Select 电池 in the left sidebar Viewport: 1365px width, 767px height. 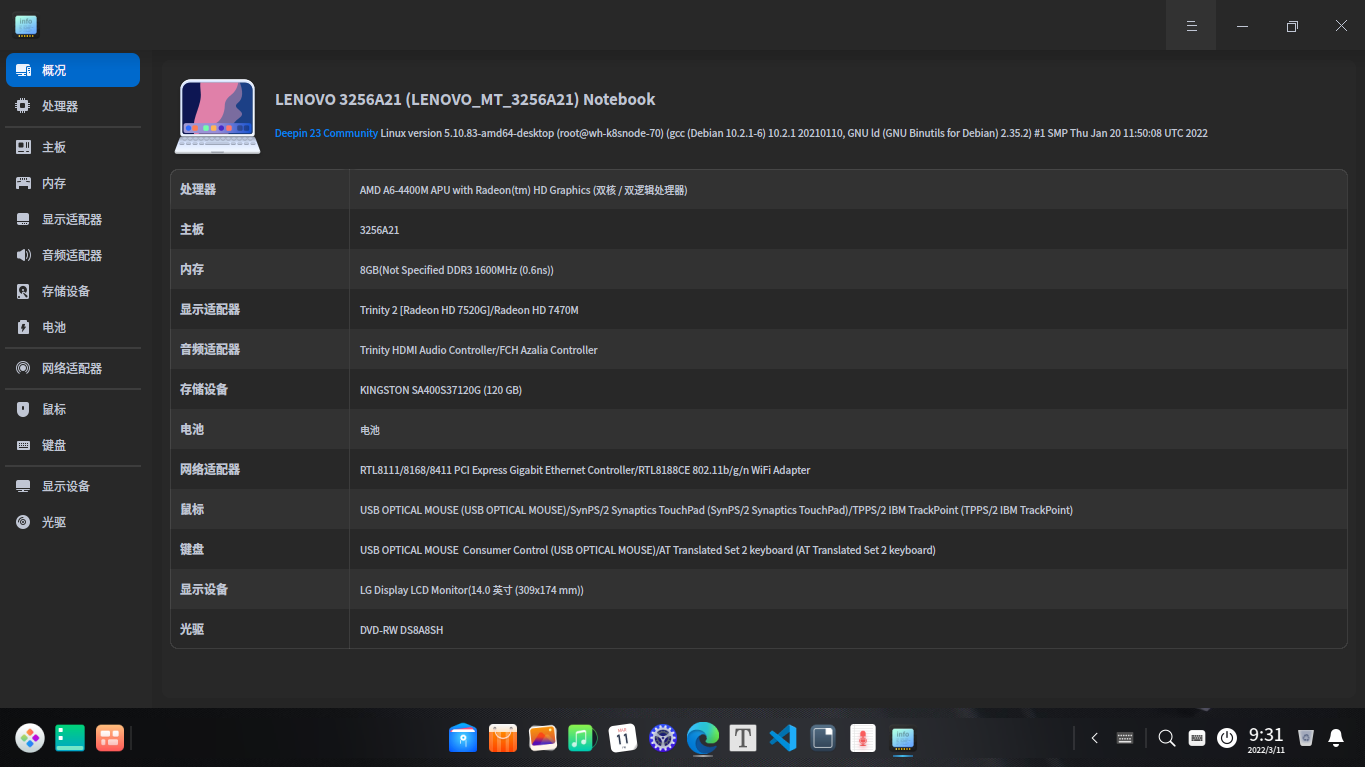(x=73, y=327)
